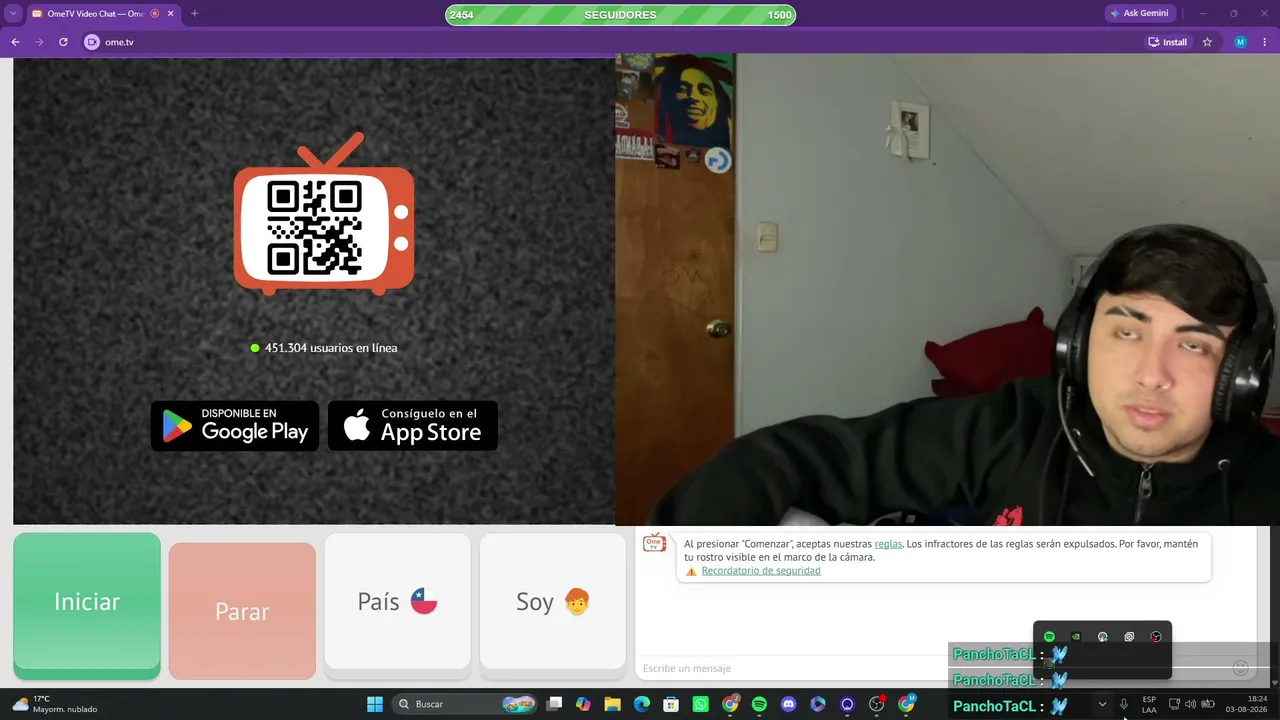Start a chat with the Iniciar button

pyautogui.click(x=87, y=605)
